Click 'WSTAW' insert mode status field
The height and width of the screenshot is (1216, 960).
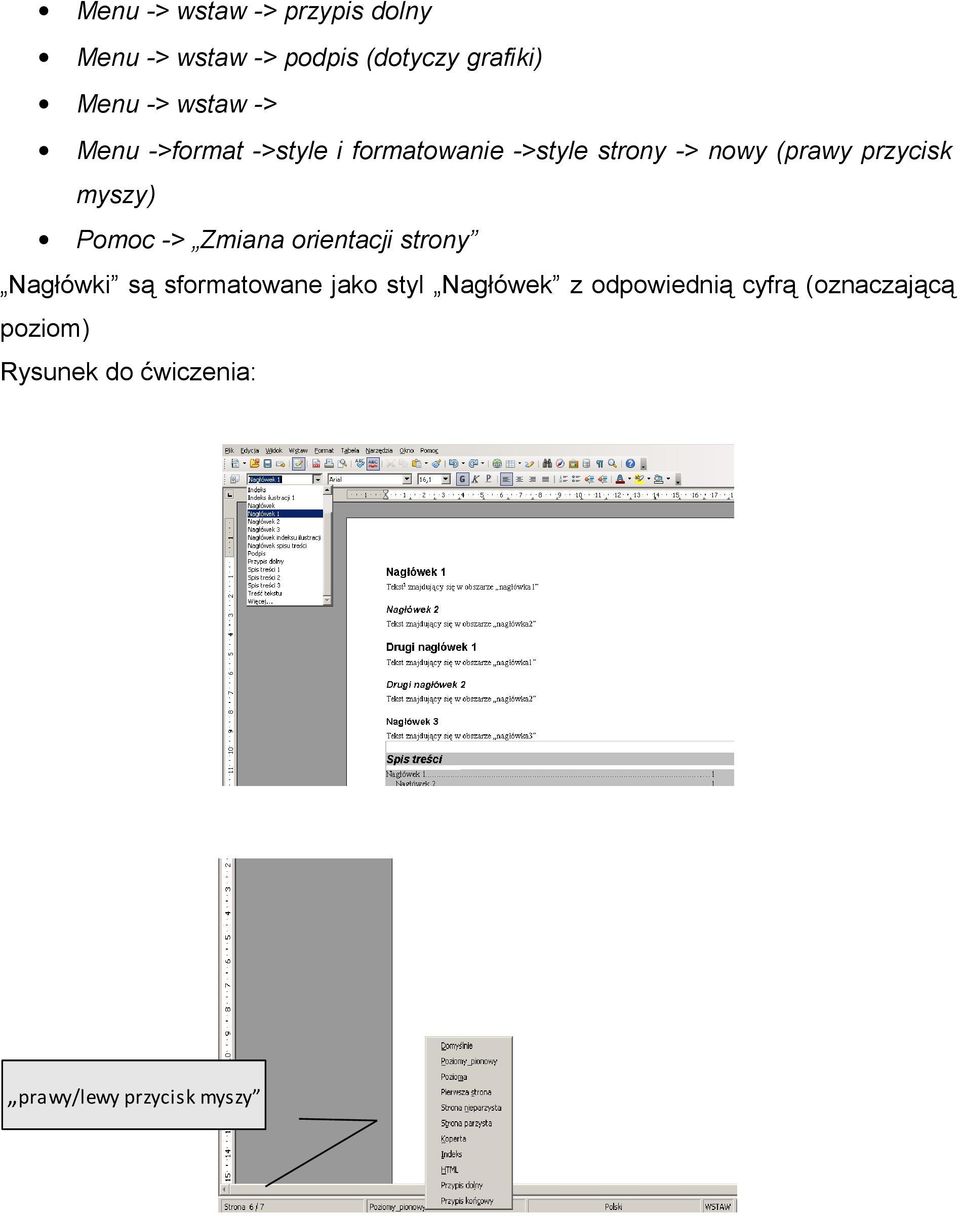[x=717, y=1207]
